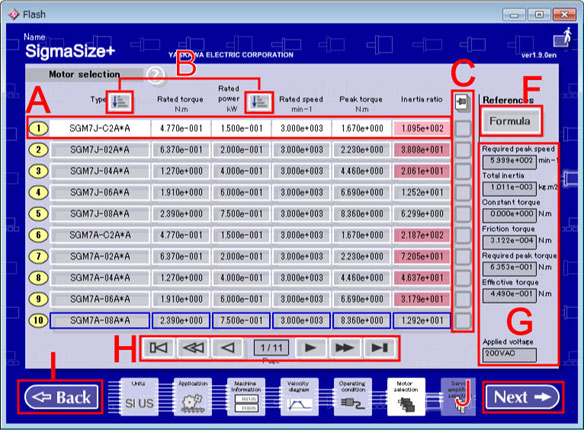Click the Effective torque value field
This screenshot has width=584, height=430.
click(x=510, y=296)
